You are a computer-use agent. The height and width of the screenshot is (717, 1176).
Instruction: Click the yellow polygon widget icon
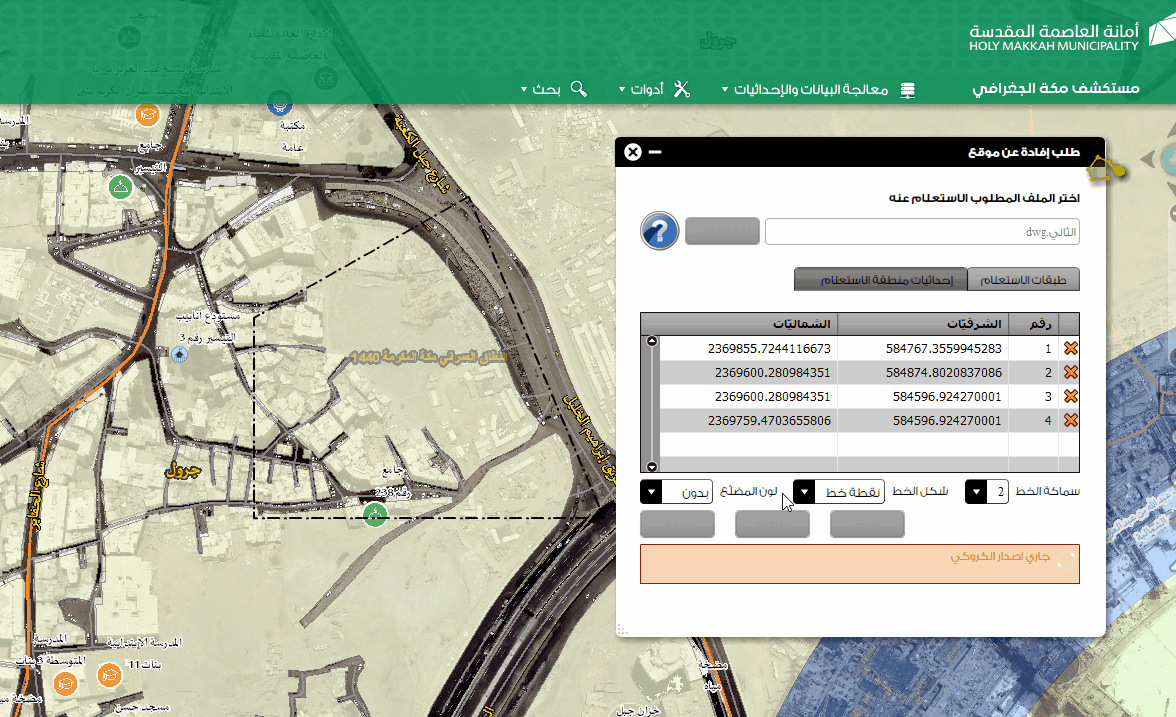[1106, 169]
